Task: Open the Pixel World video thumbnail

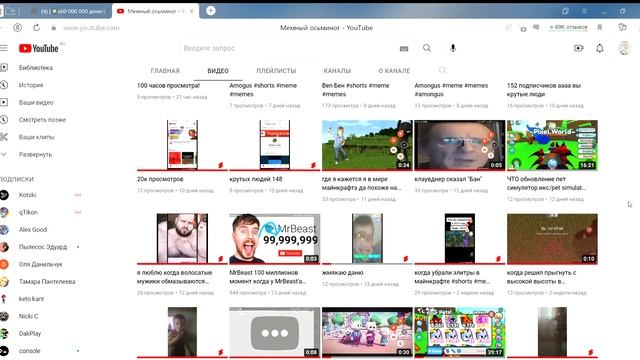Action: 552,145
